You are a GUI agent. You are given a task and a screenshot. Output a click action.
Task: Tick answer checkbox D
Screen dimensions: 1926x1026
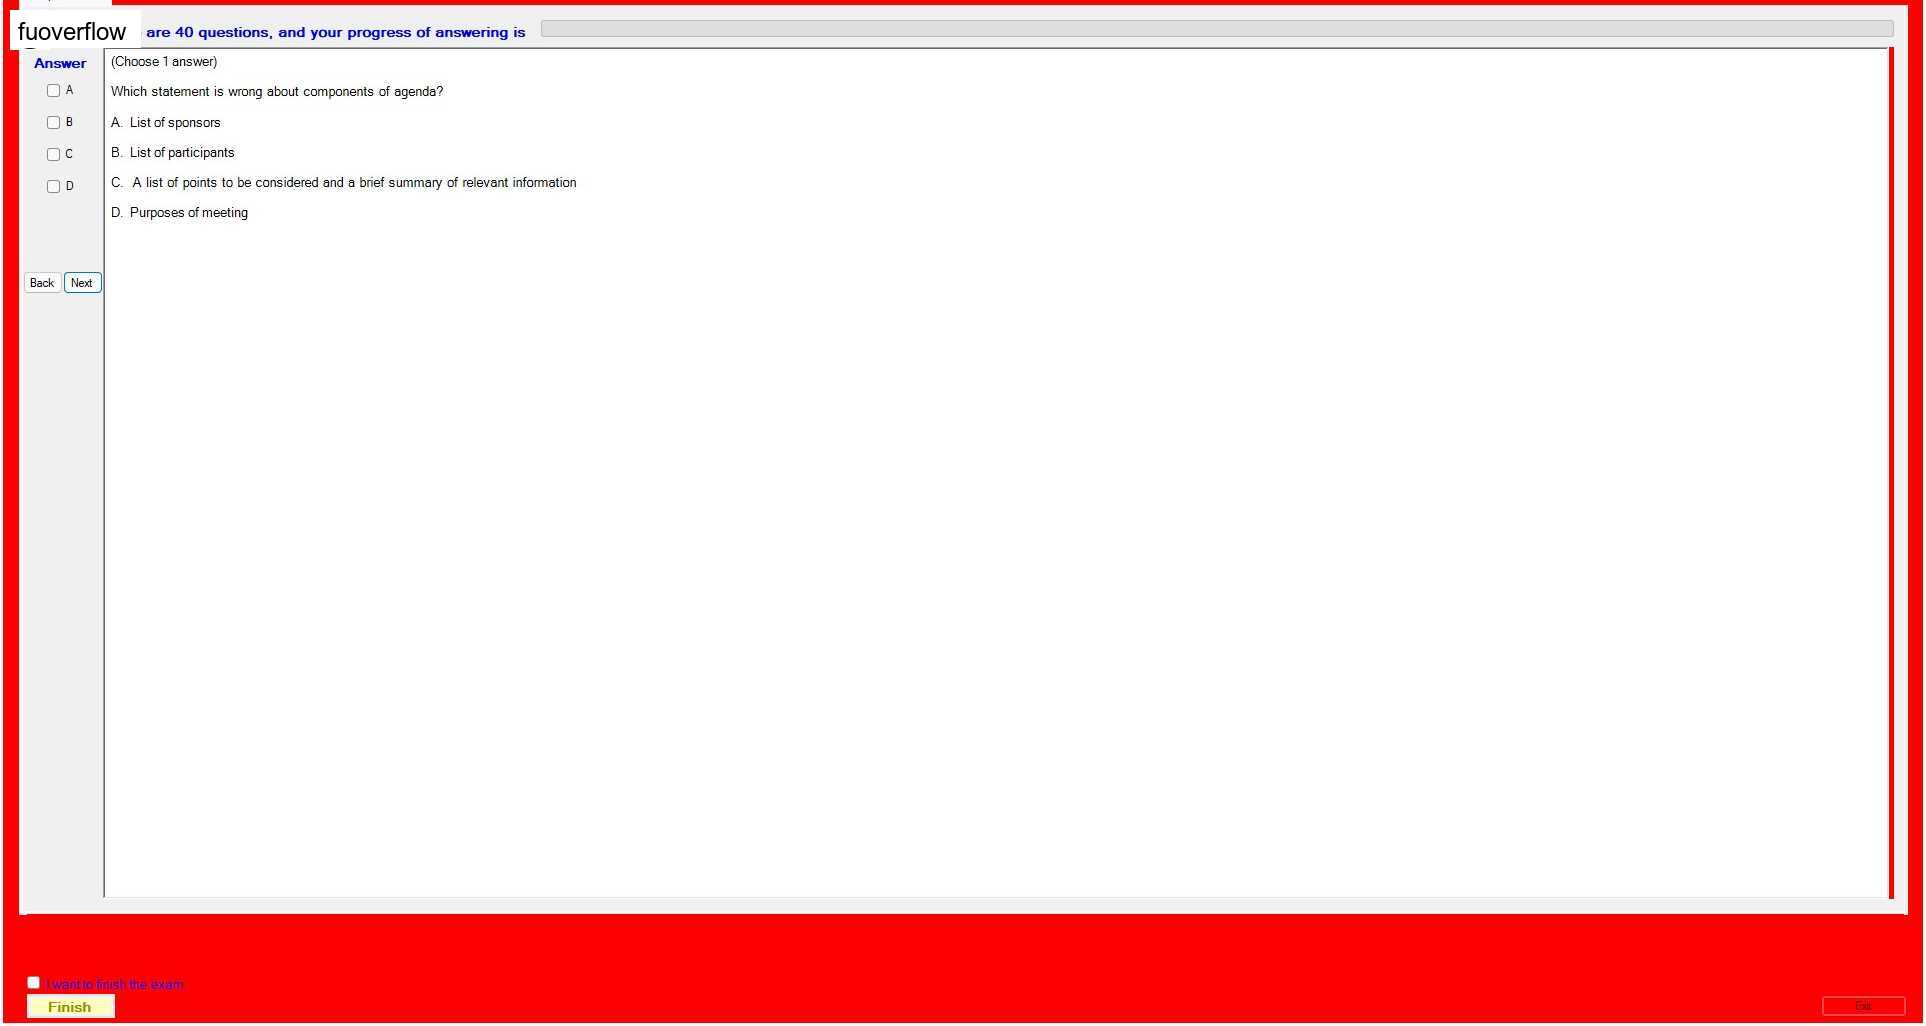tap(54, 187)
